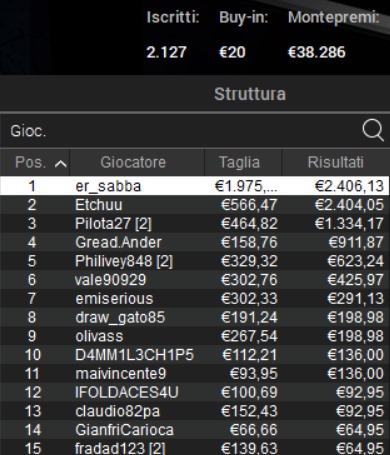Toggle Pos. column sort arrow
390x455 pixels.
pyautogui.click(x=60, y=163)
